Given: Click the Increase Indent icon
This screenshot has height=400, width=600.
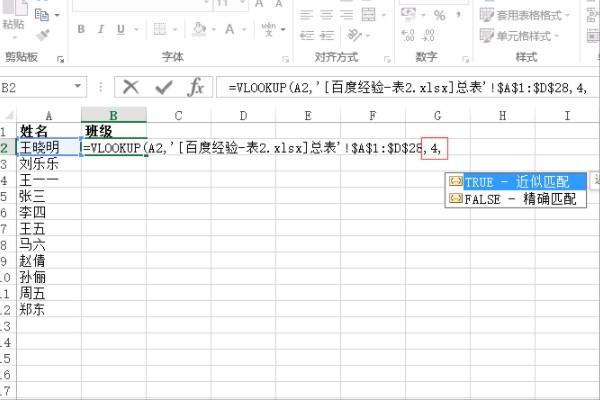Looking at the screenshot, I should [327, 36].
